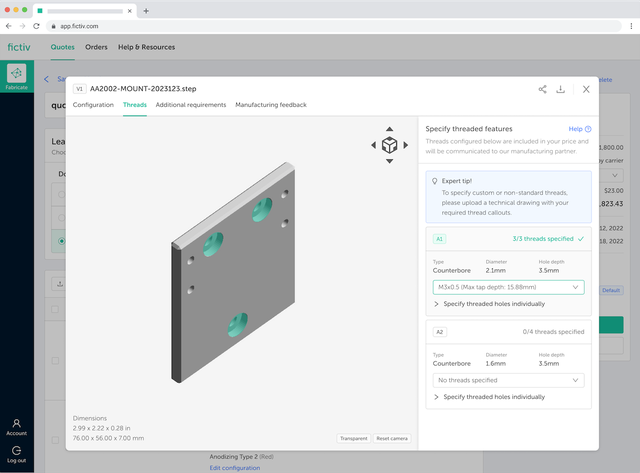Click the 0/4 threads specified status
This screenshot has width=640, height=473.
(x=553, y=332)
